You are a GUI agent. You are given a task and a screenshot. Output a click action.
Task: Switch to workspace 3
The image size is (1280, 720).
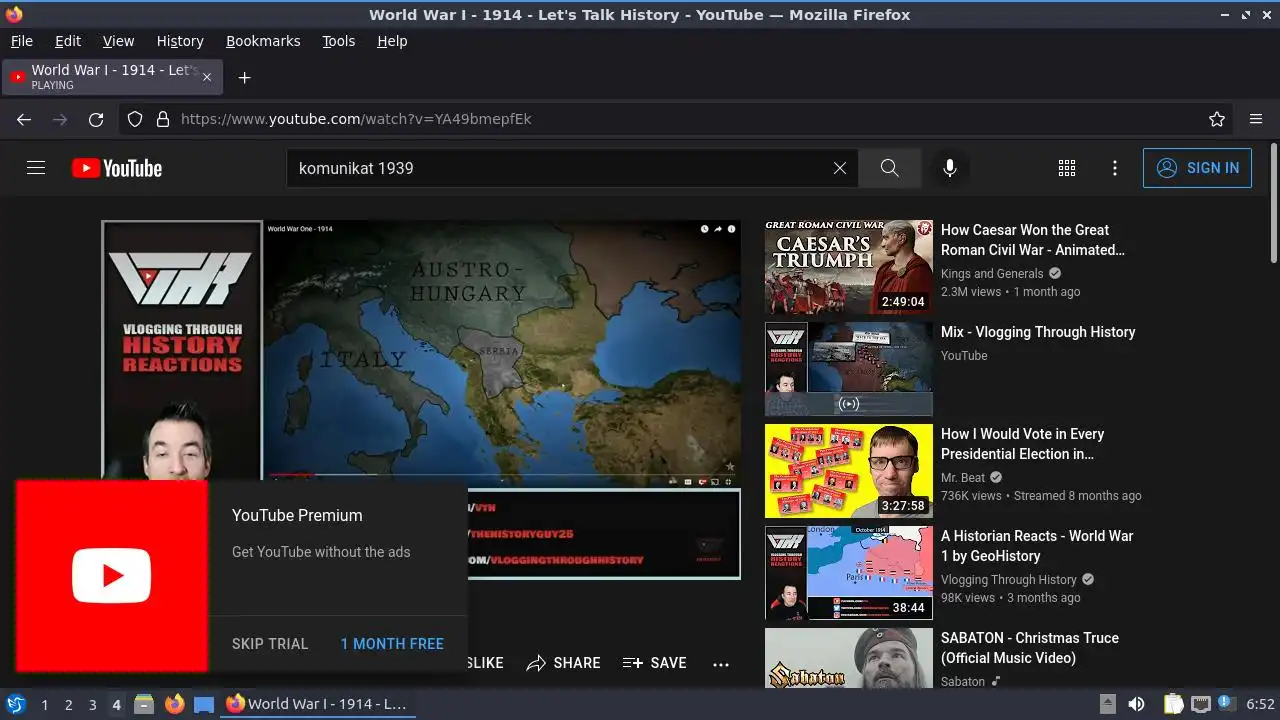[x=92, y=705]
